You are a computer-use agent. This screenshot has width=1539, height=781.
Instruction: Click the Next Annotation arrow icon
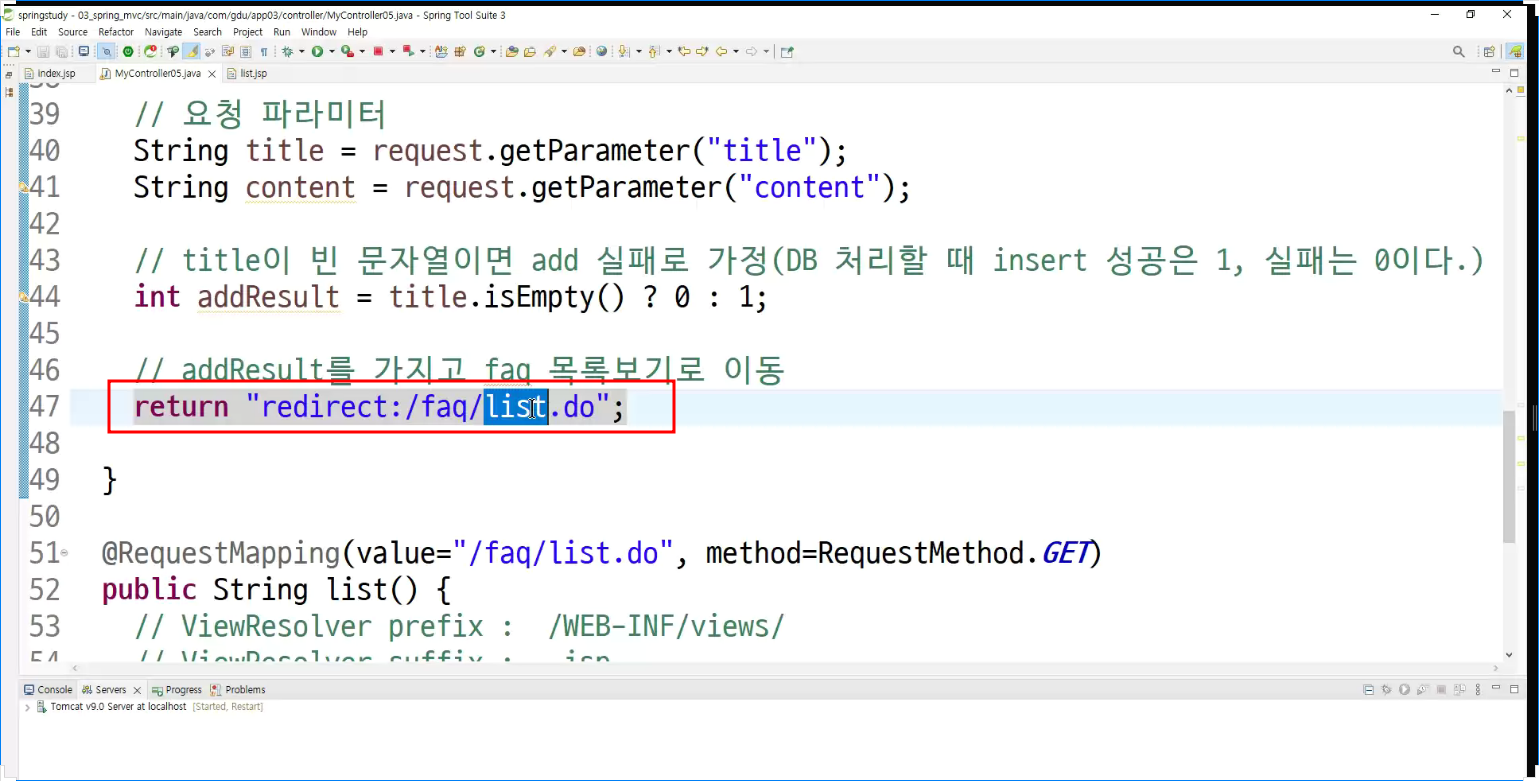624,51
